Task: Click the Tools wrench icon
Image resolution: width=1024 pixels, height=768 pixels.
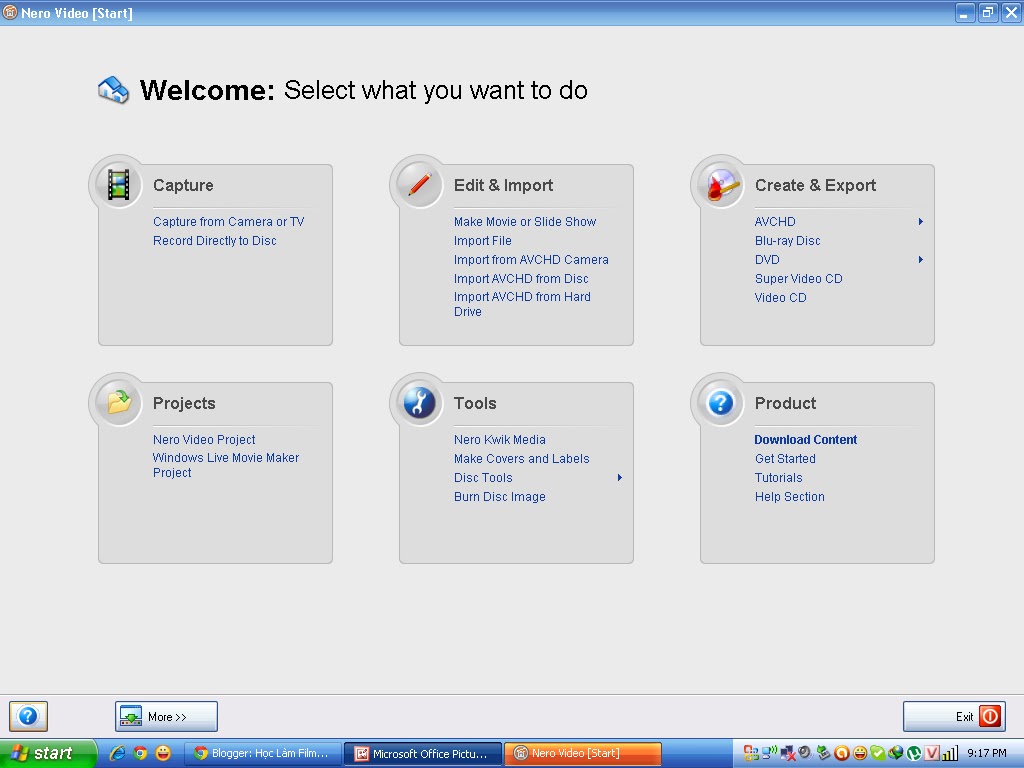Action: pyautogui.click(x=419, y=403)
